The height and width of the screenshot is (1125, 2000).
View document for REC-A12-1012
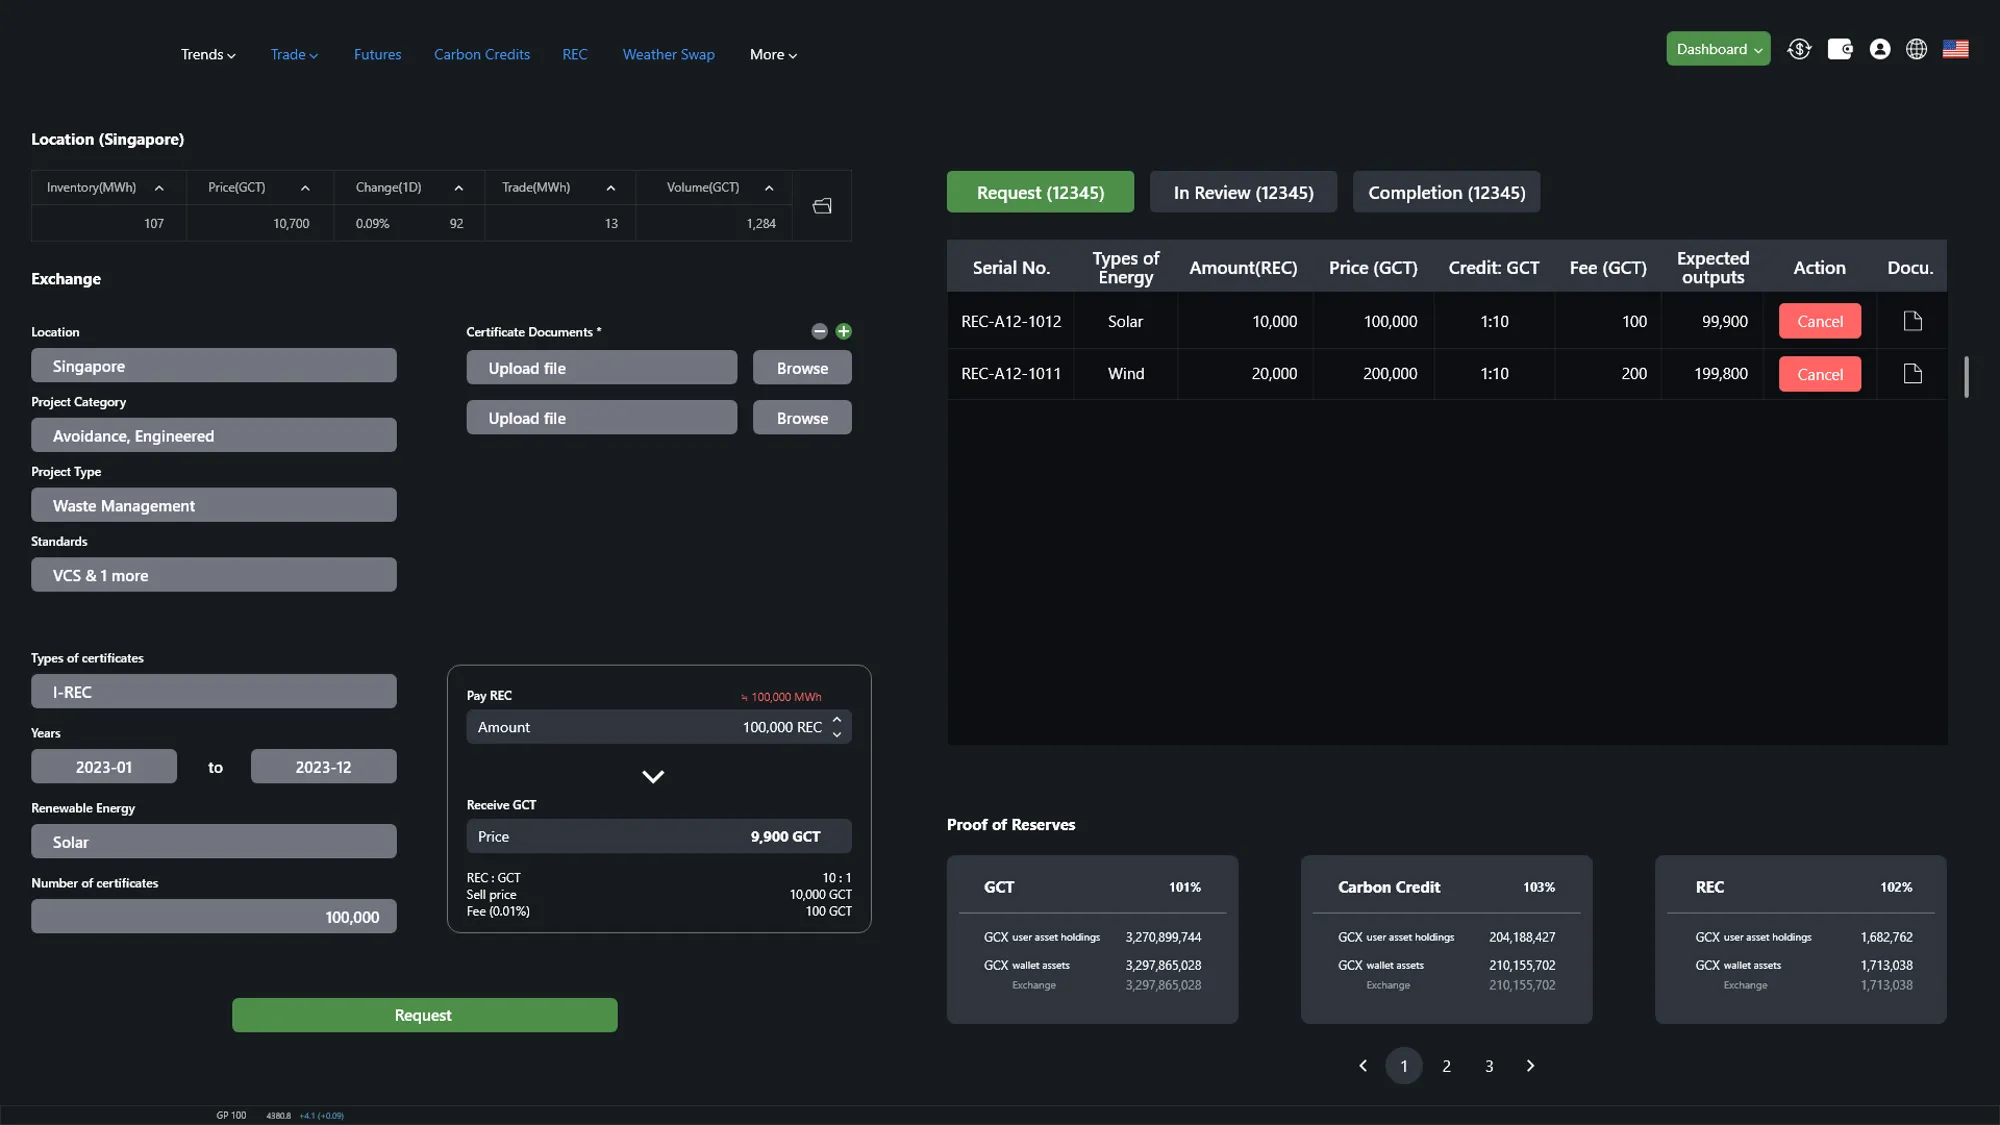point(1912,321)
